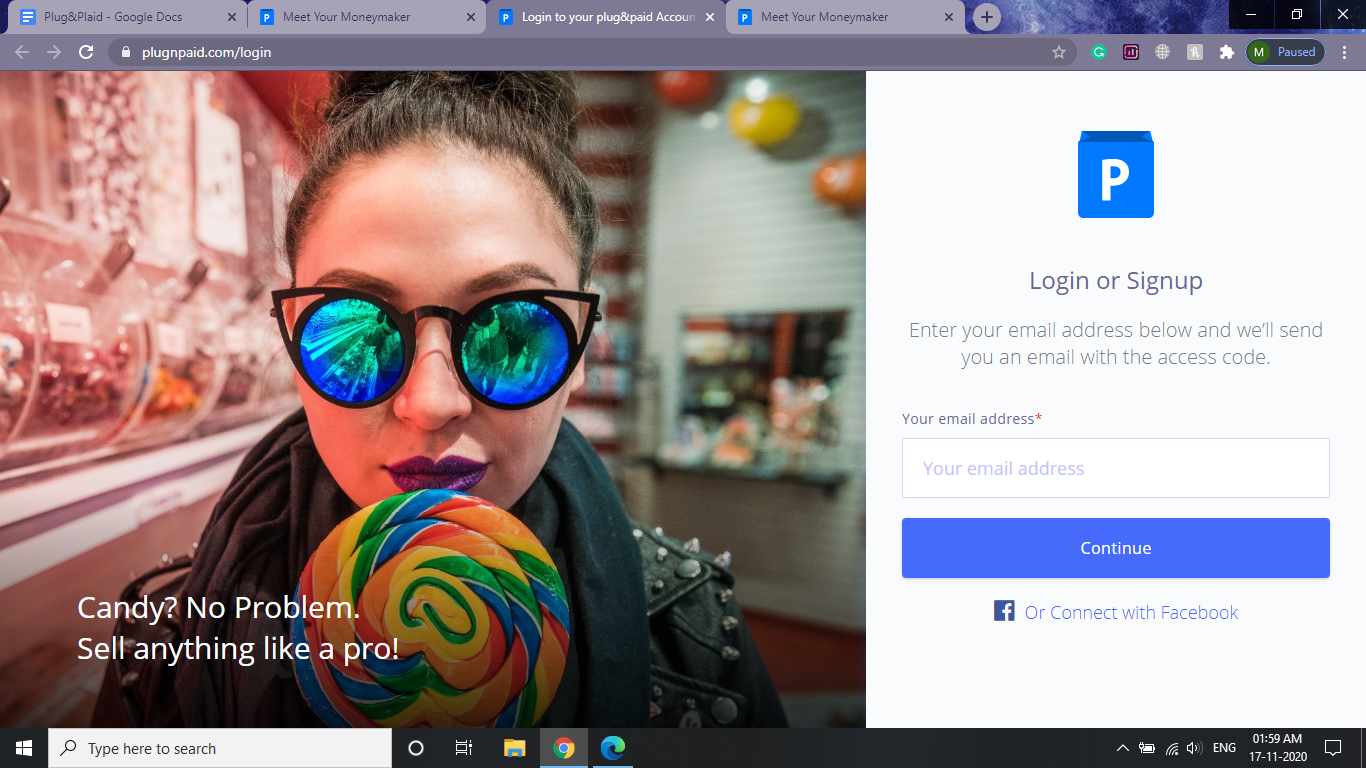This screenshot has width=1366, height=768.
Task: Go back to the previous page
Action: (22, 52)
